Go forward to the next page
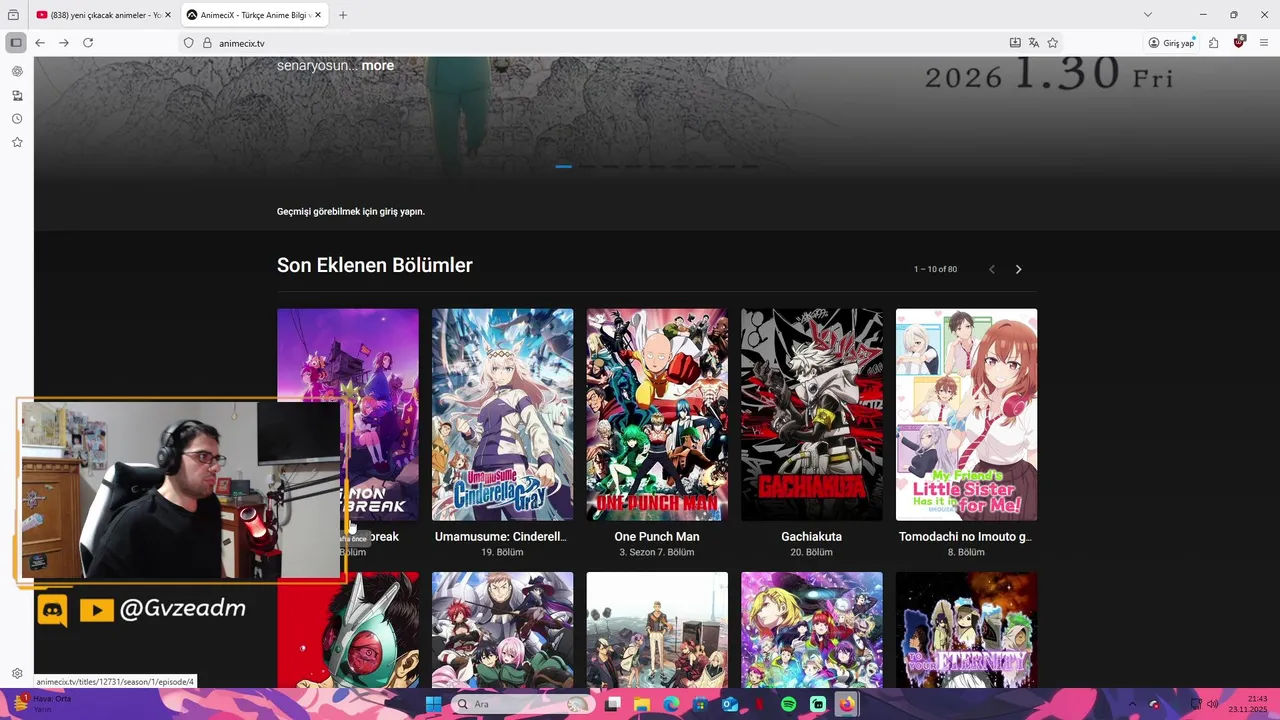Screen dimensions: 1280x720 64,43
